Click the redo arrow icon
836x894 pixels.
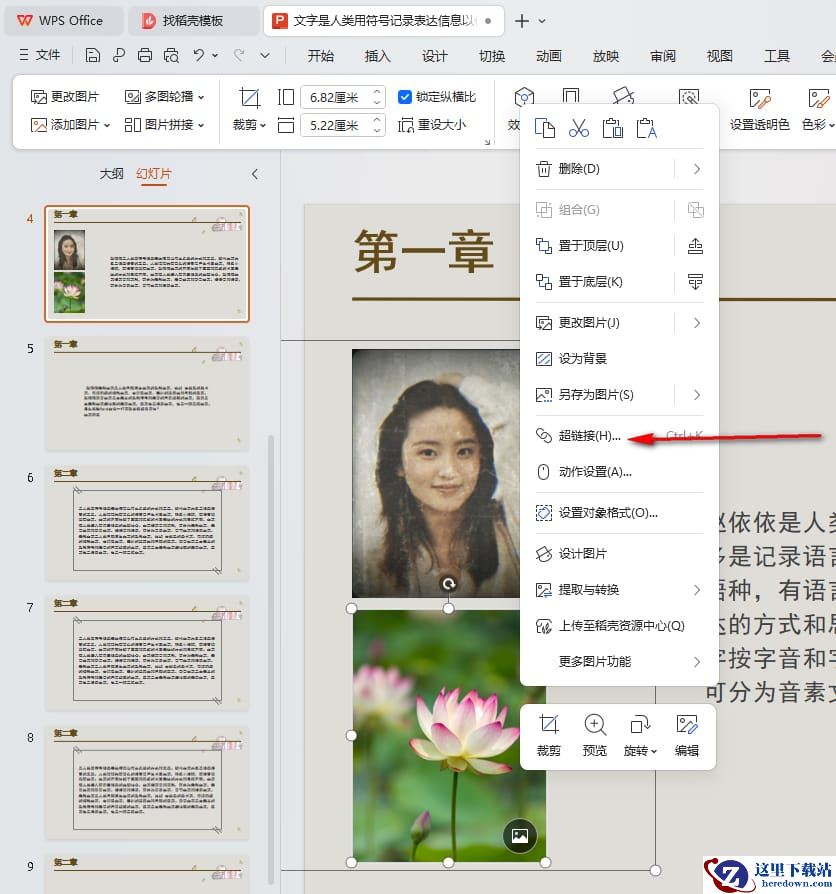tap(240, 55)
